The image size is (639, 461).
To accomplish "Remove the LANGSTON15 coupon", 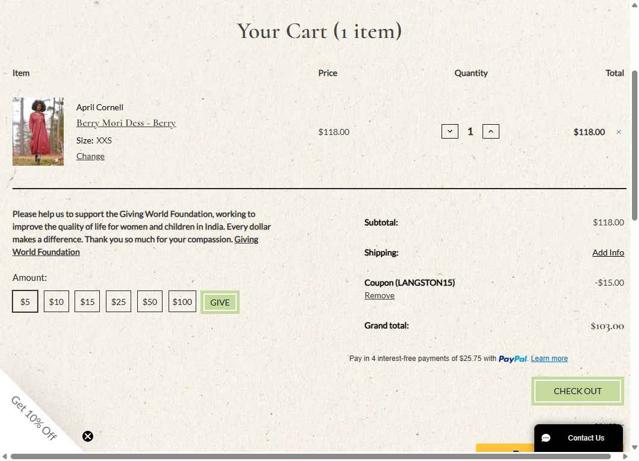I will tap(379, 296).
